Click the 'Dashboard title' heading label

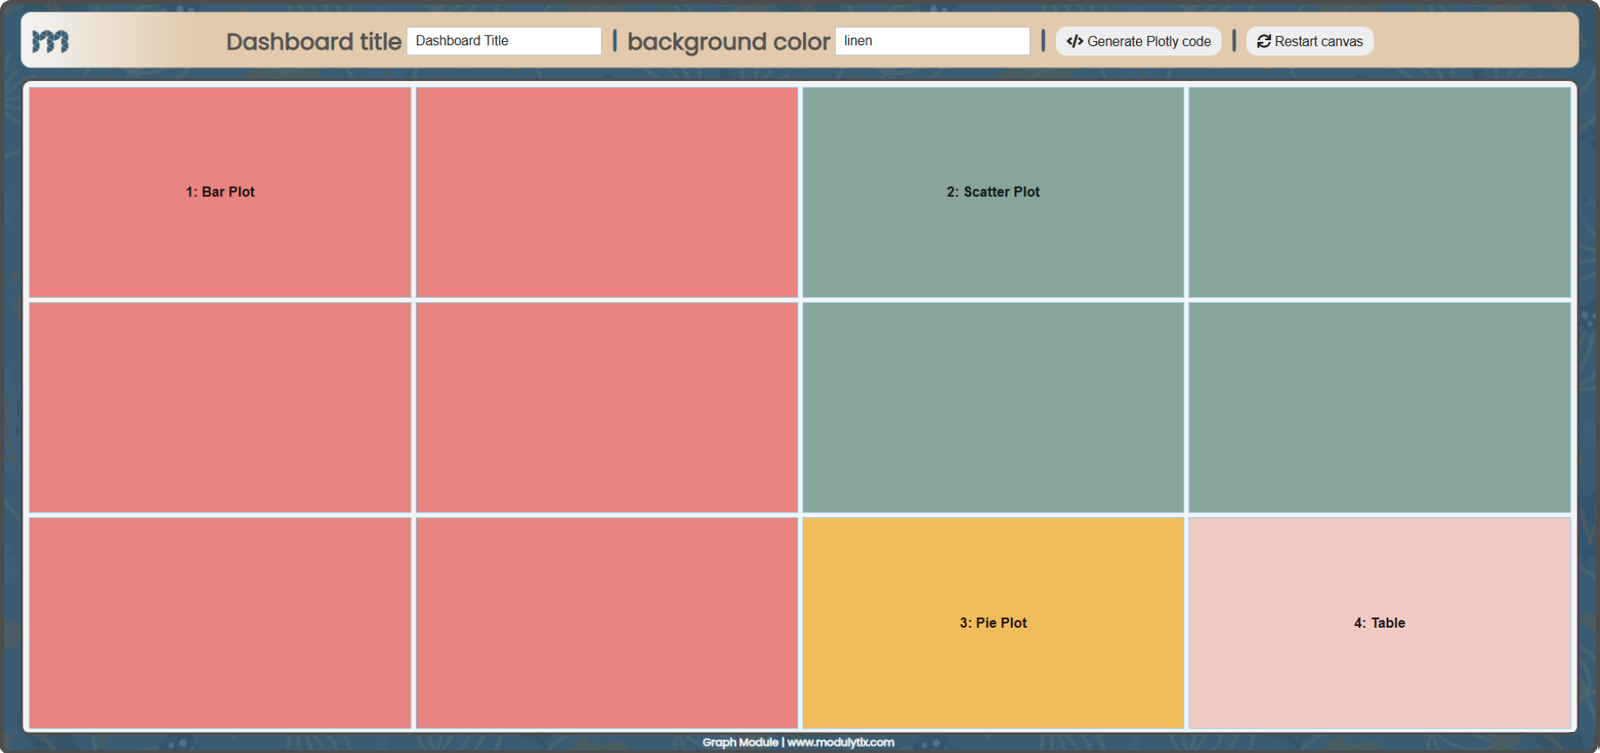(313, 42)
